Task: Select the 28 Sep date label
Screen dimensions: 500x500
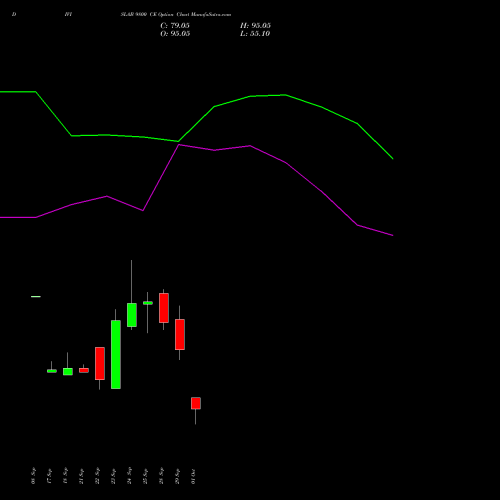Action: (161, 476)
